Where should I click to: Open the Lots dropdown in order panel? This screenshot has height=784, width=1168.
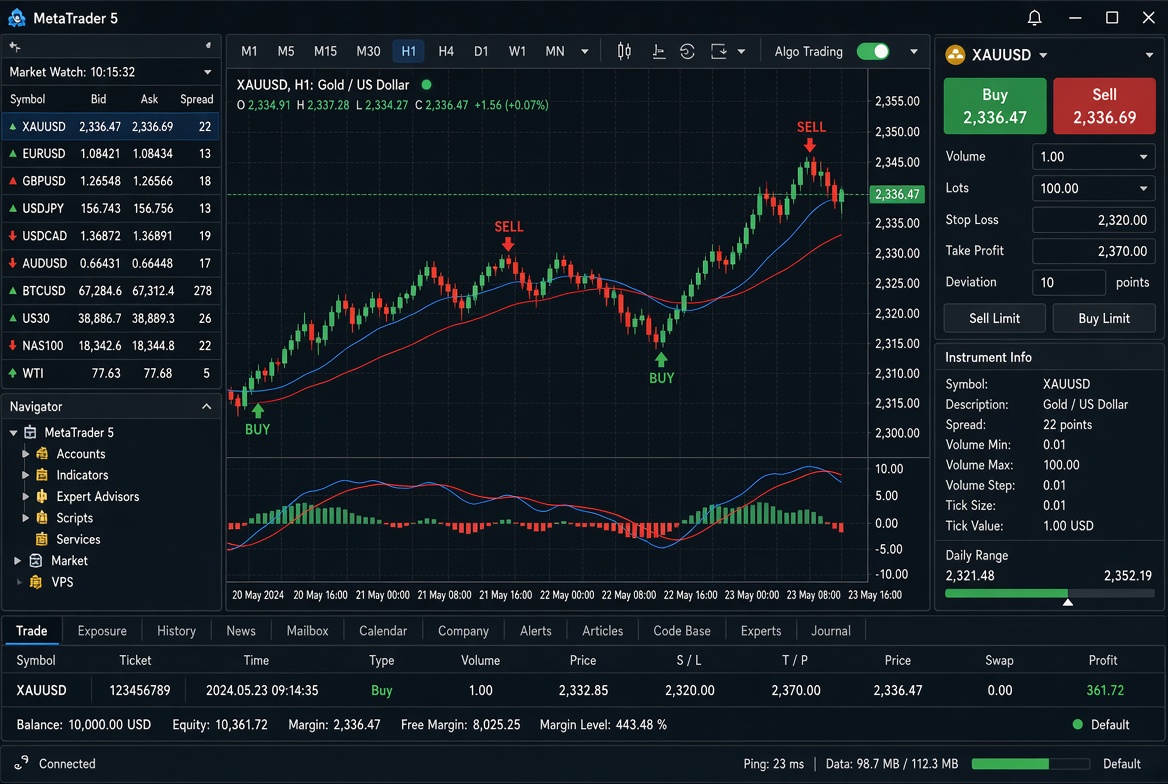[1143, 189]
